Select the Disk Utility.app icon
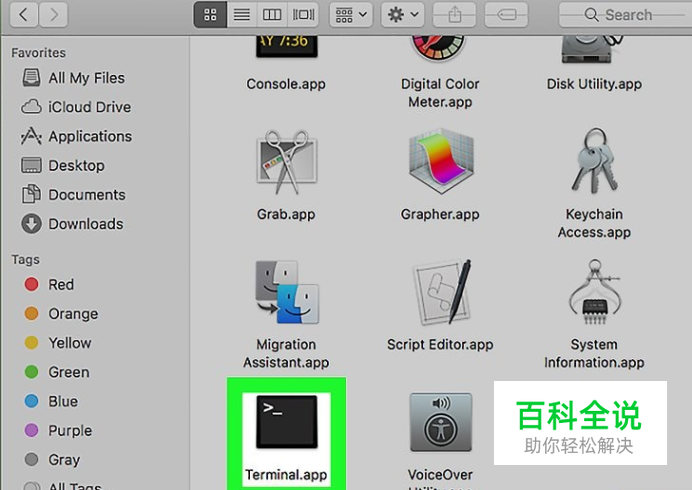Image resolution: width=692 pixels, height=490 pixels. (592, 49)
